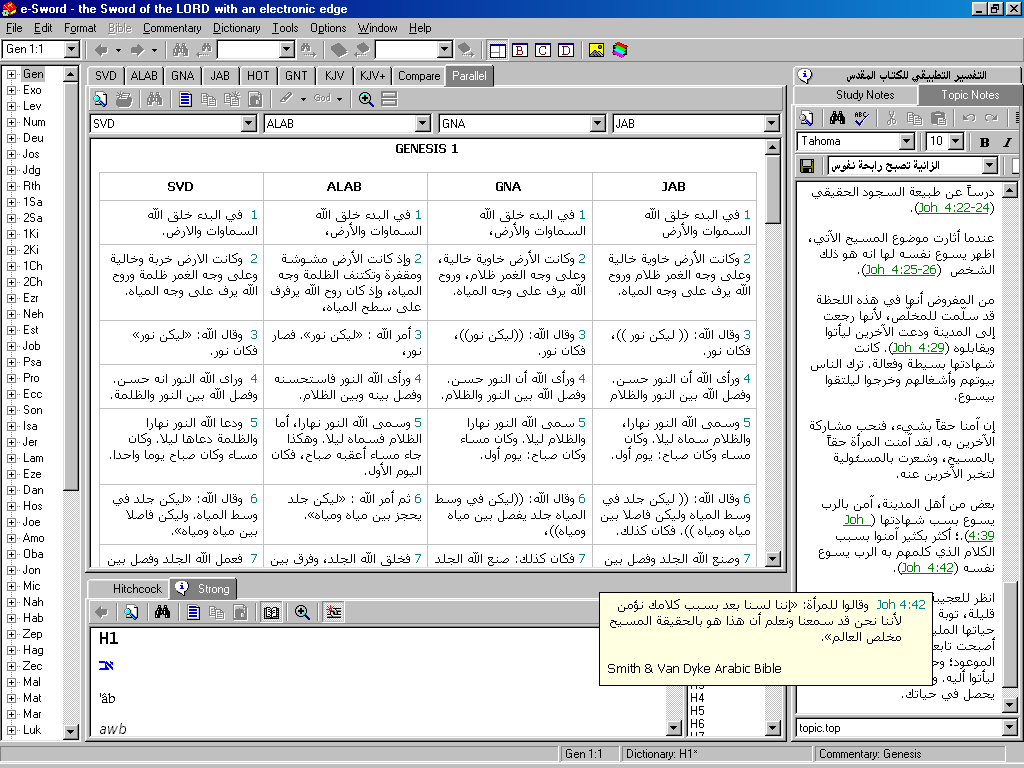Open the GNA parallel version dropdown
This screenshot has width=1024, height=768.
[597, 123]
